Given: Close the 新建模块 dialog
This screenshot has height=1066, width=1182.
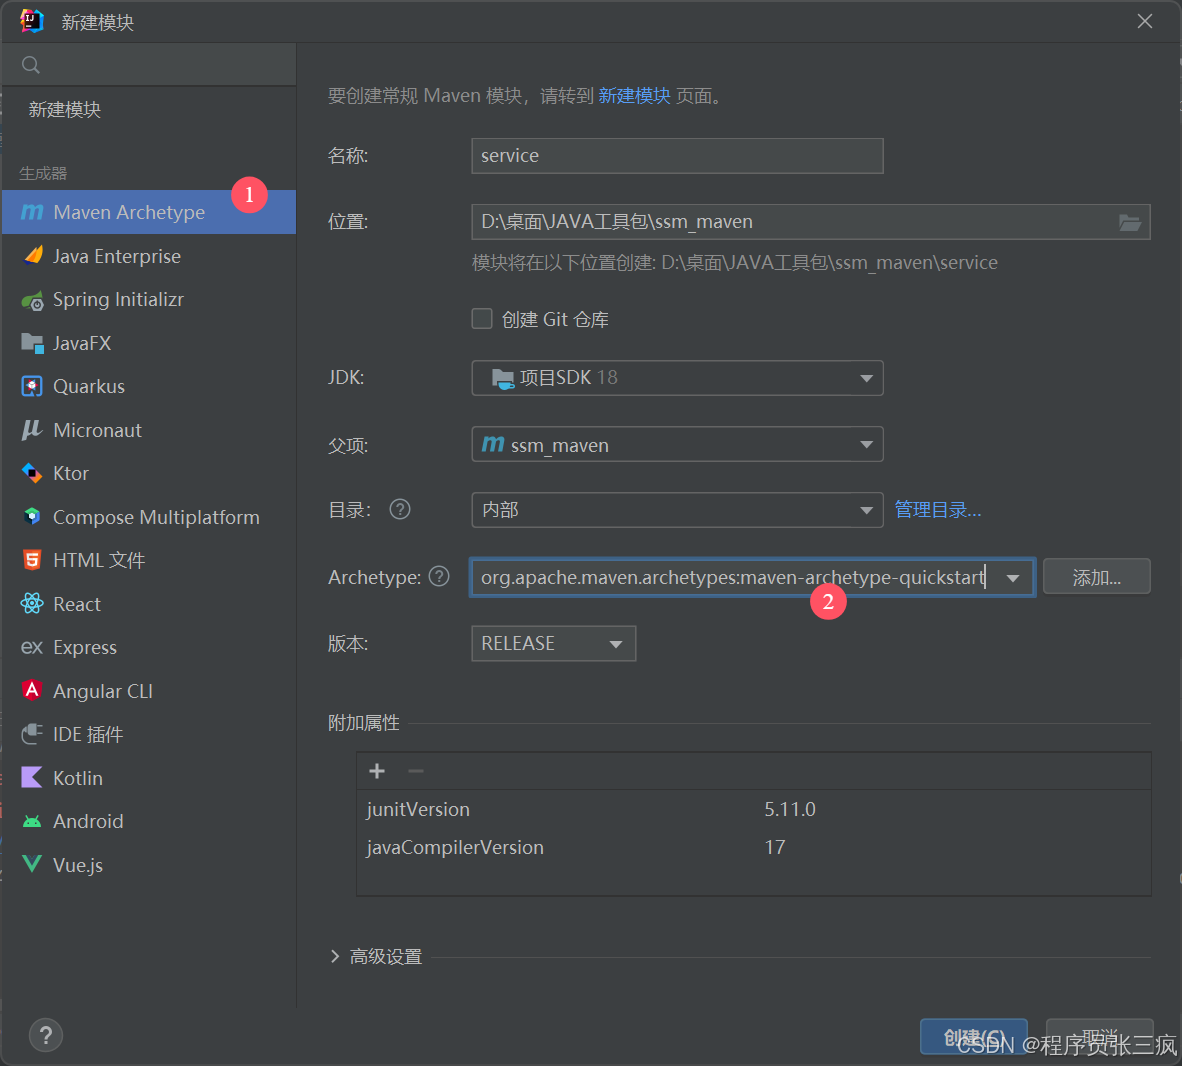Looking at the screenshot, I should (1144, 21).
